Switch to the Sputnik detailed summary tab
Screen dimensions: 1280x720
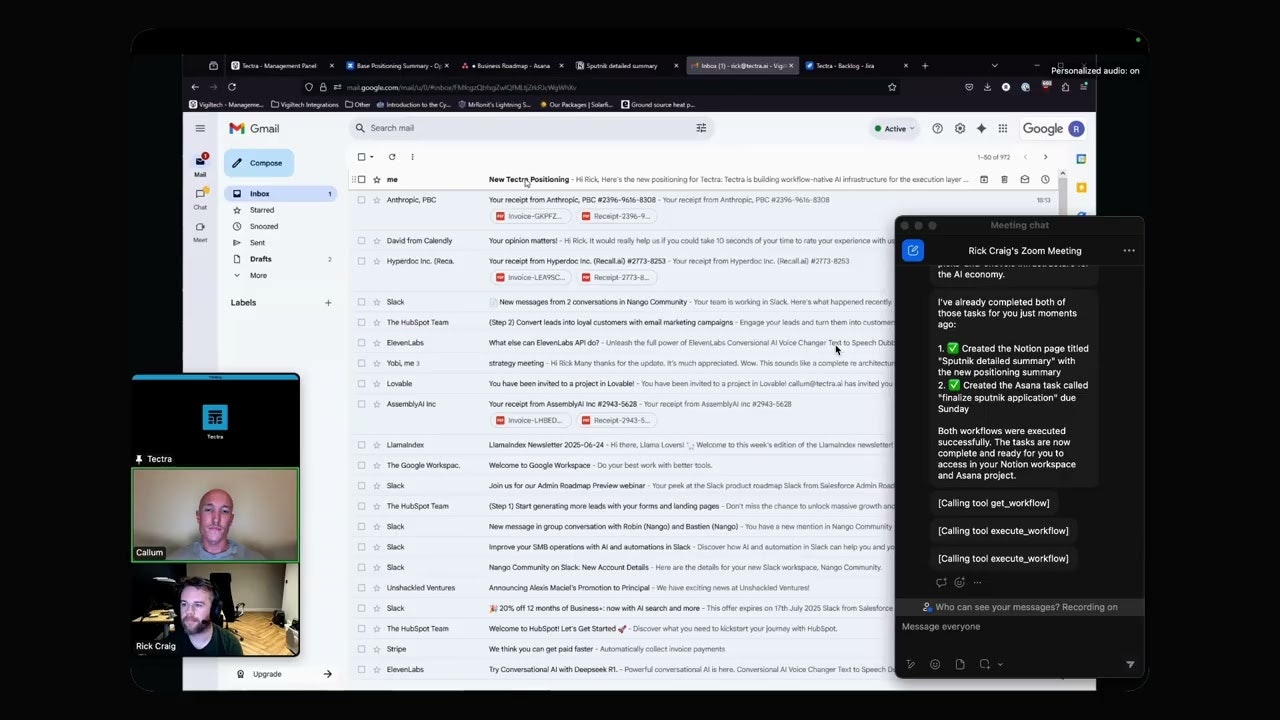620,66
